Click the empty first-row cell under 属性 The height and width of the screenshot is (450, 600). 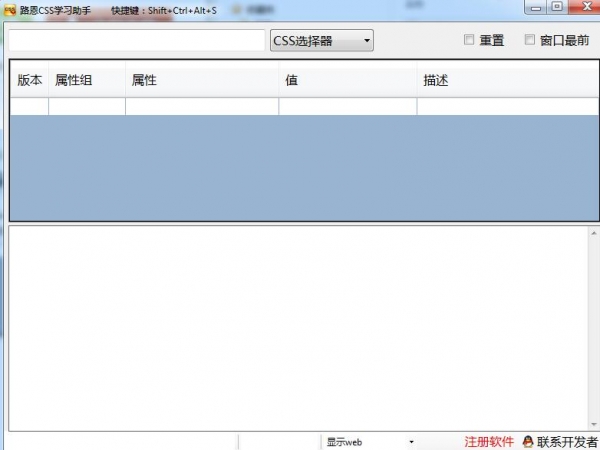tap(202, 106)
